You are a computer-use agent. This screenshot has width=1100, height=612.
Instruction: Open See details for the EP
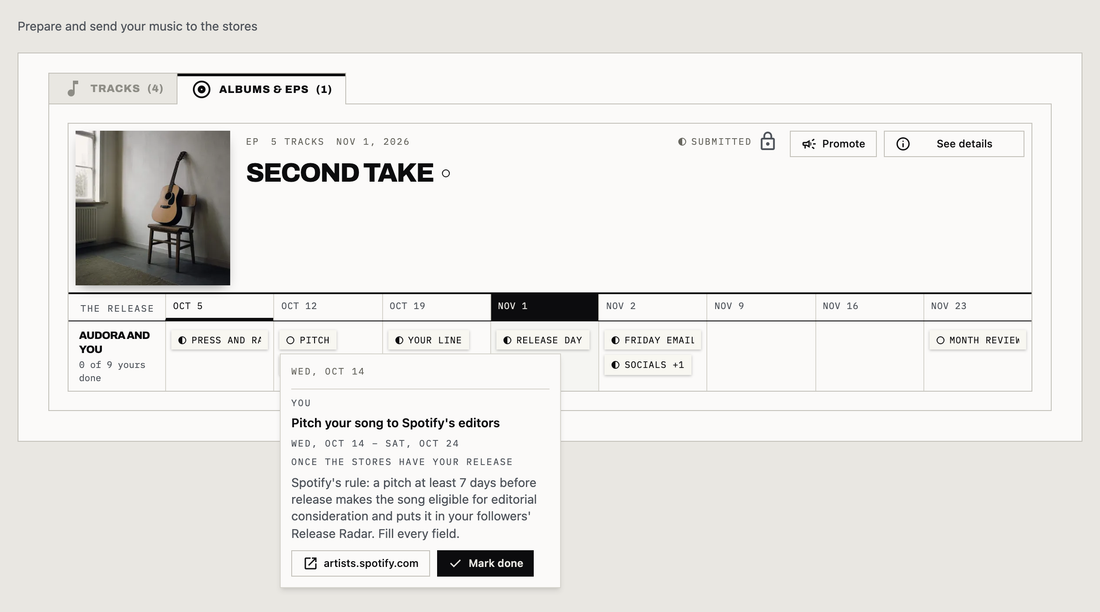(x=953, y=144)
